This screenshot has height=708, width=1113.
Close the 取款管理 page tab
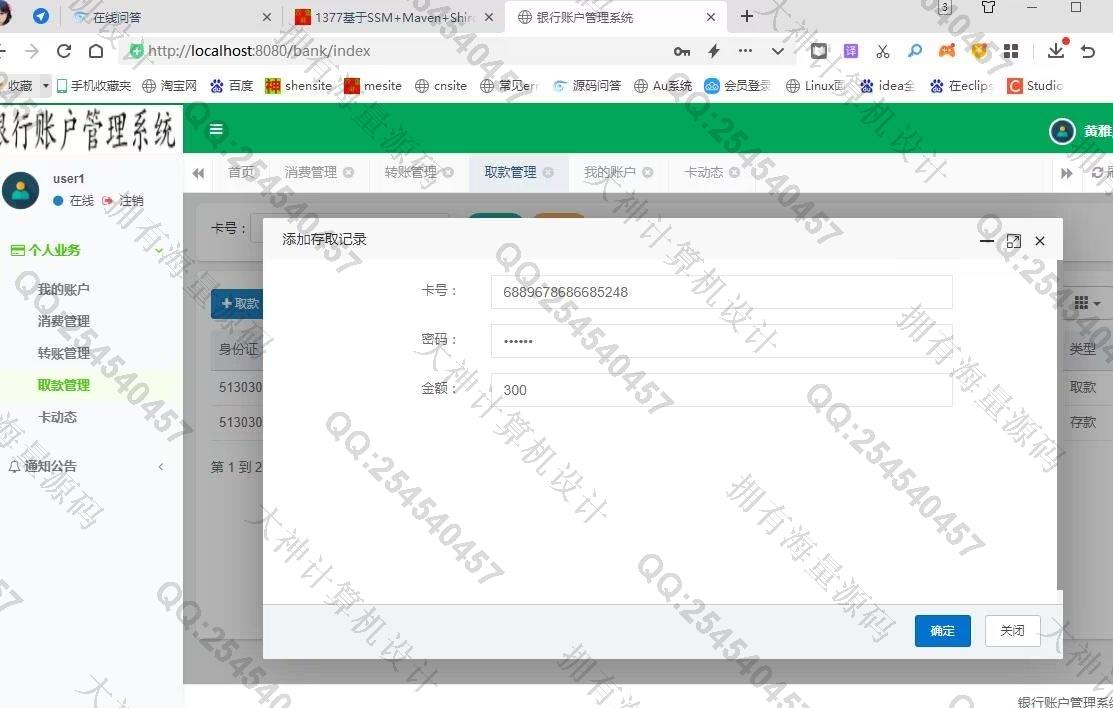(548, 173)
